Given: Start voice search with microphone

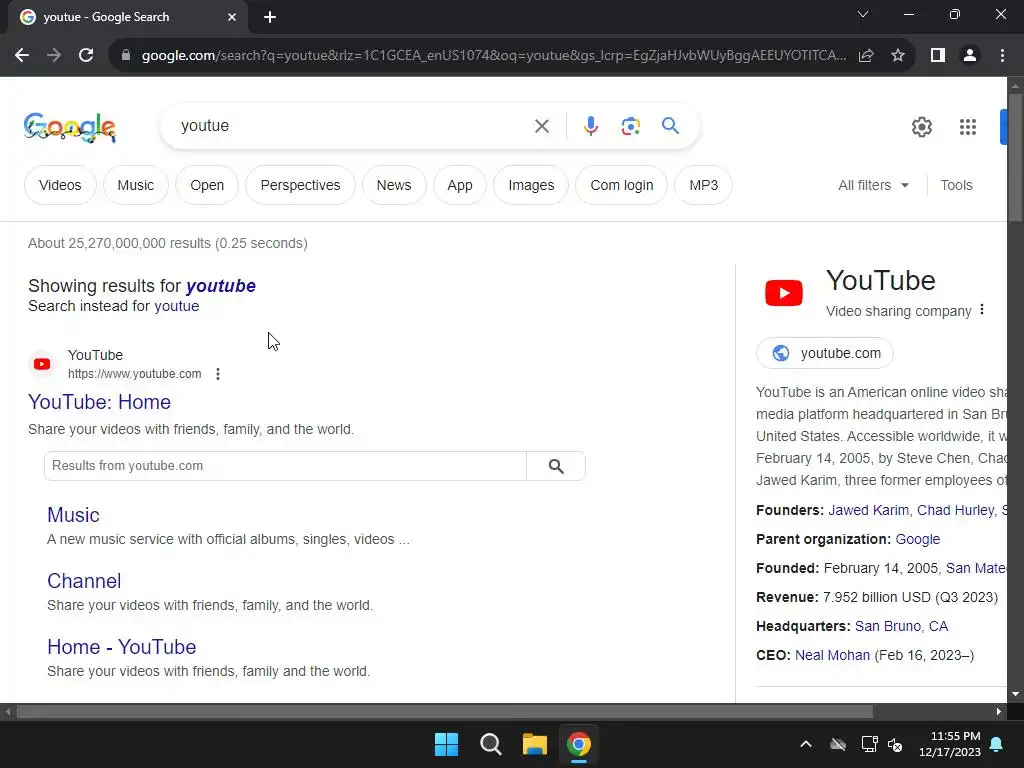Looking at the screenshot, I should pos(590,126).
